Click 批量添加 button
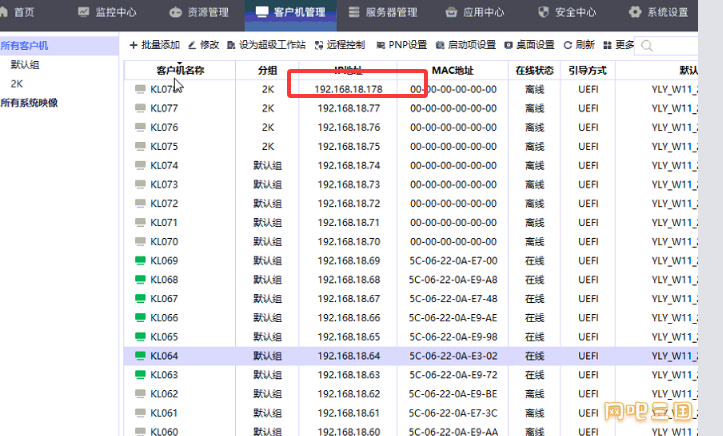This screenshot has width=723, height=436. pos(154,45)
